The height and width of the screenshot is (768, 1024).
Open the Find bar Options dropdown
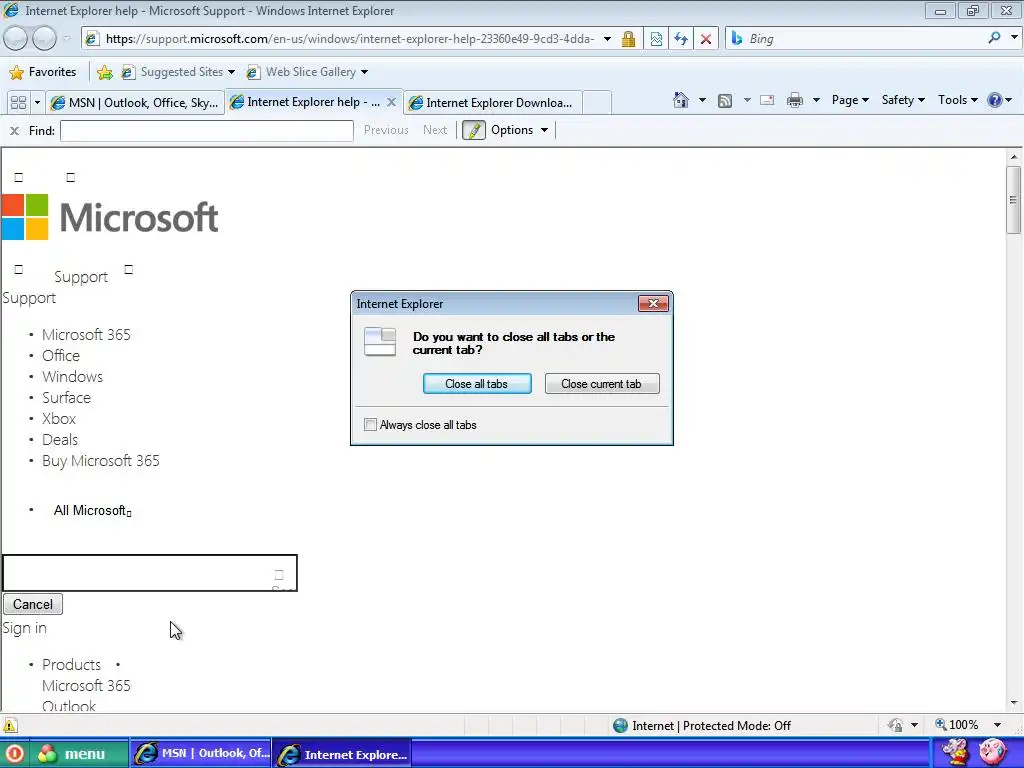click(520, 130)
